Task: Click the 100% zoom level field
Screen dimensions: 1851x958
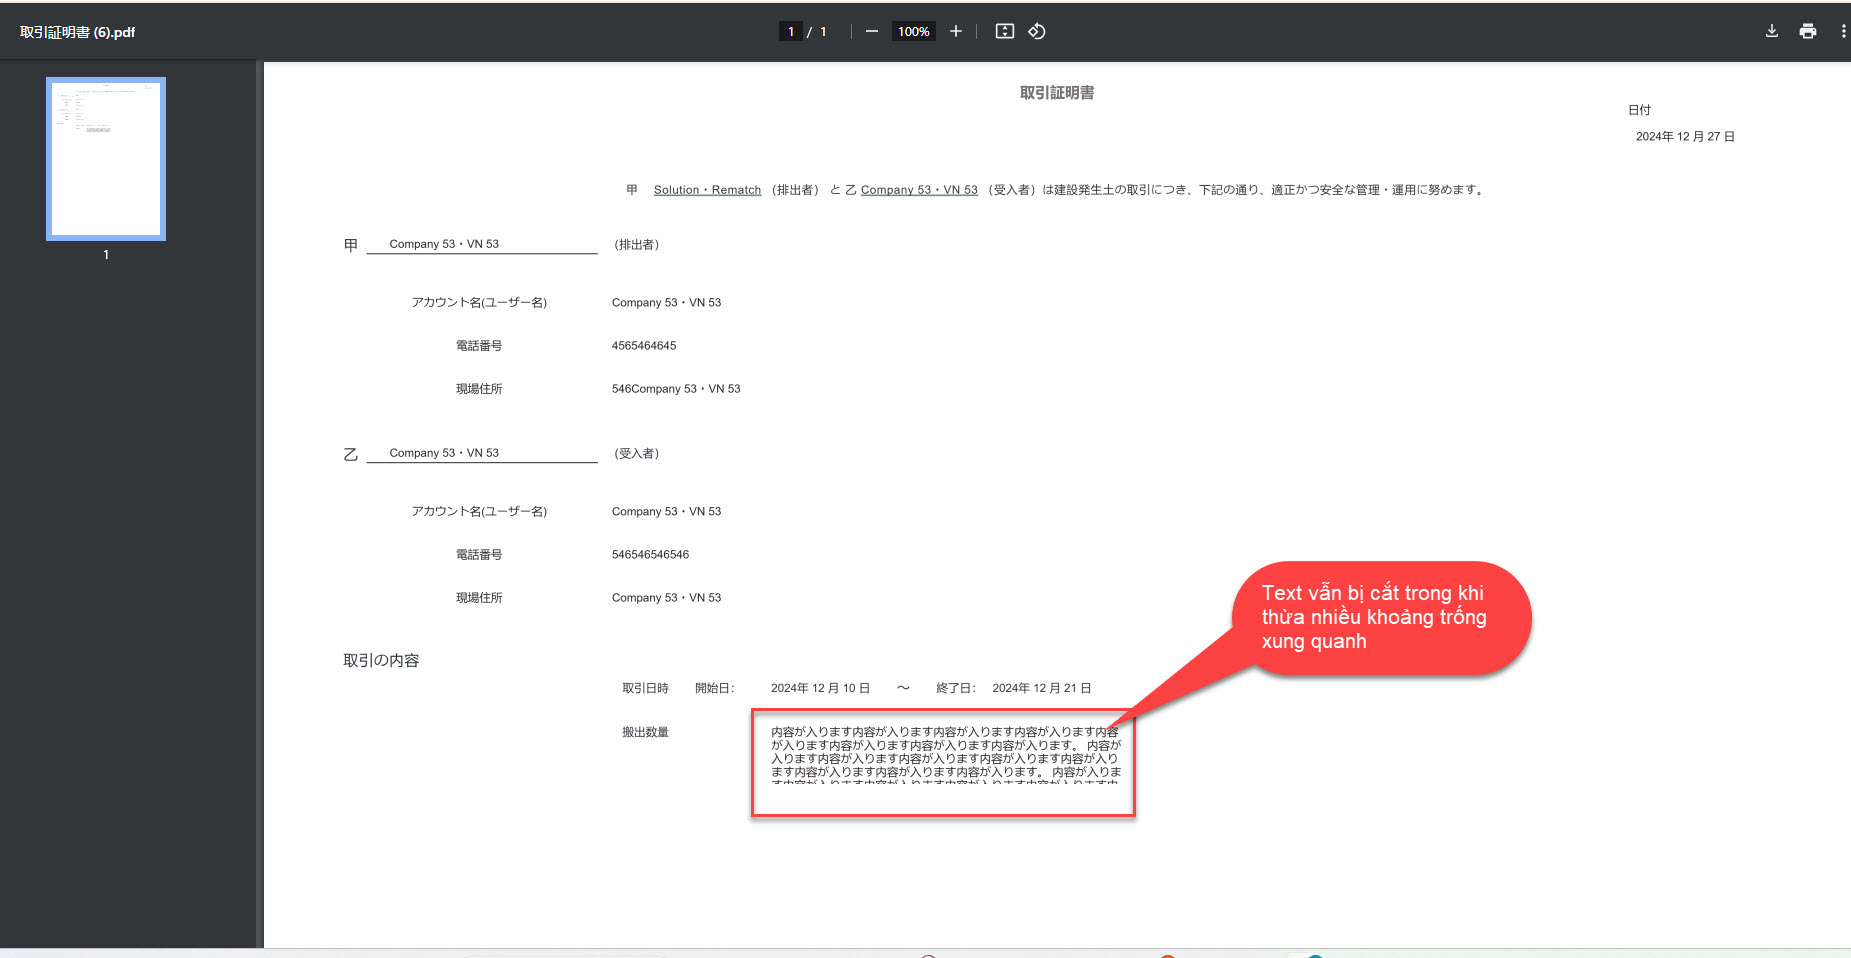Action: 913,32
